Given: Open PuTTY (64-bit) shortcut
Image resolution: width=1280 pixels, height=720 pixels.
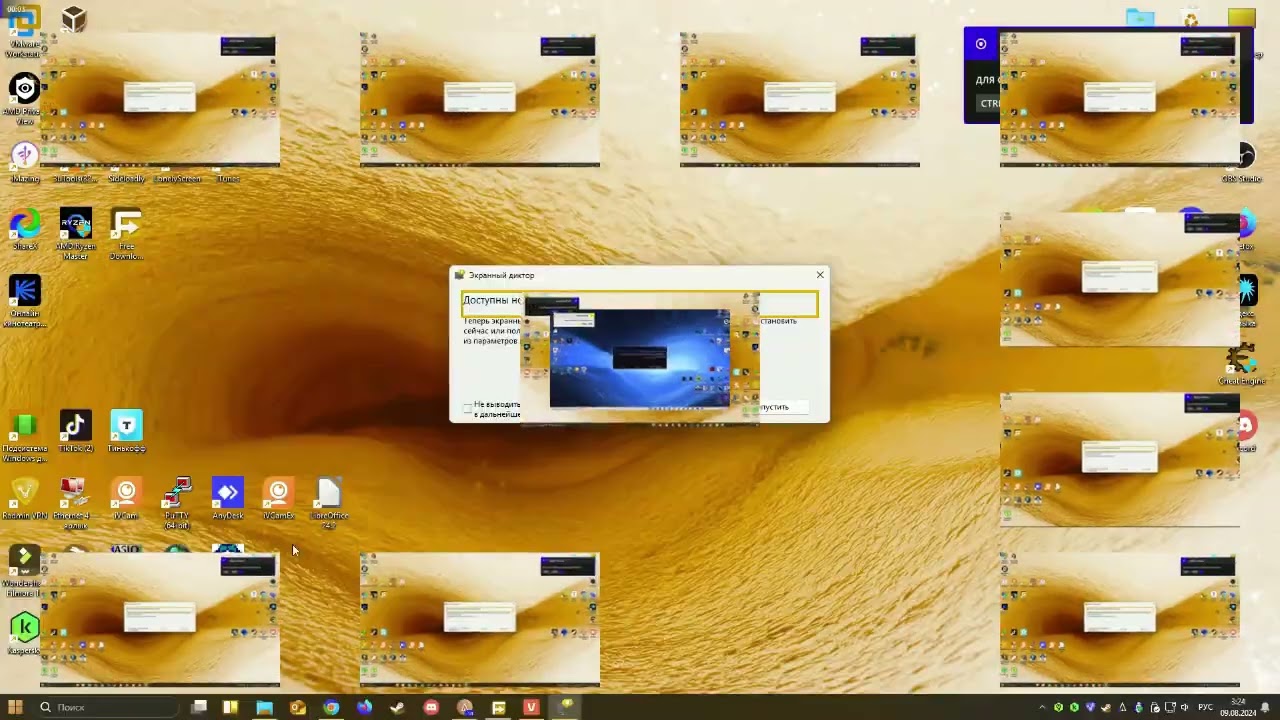Looking at the screenshot, I should click(x=177, y=503).
